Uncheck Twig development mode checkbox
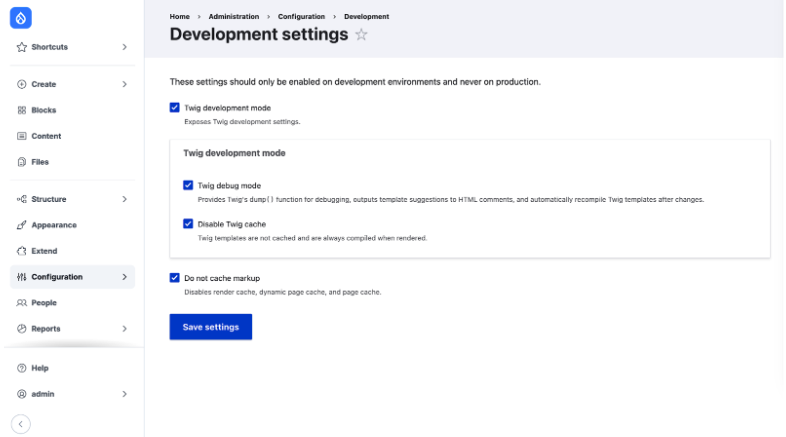 click(x=174, y=108)
